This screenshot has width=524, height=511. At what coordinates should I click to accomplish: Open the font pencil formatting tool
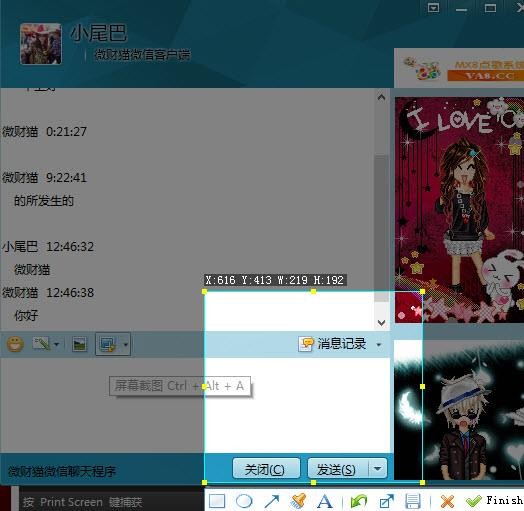(x=41, y=344)
